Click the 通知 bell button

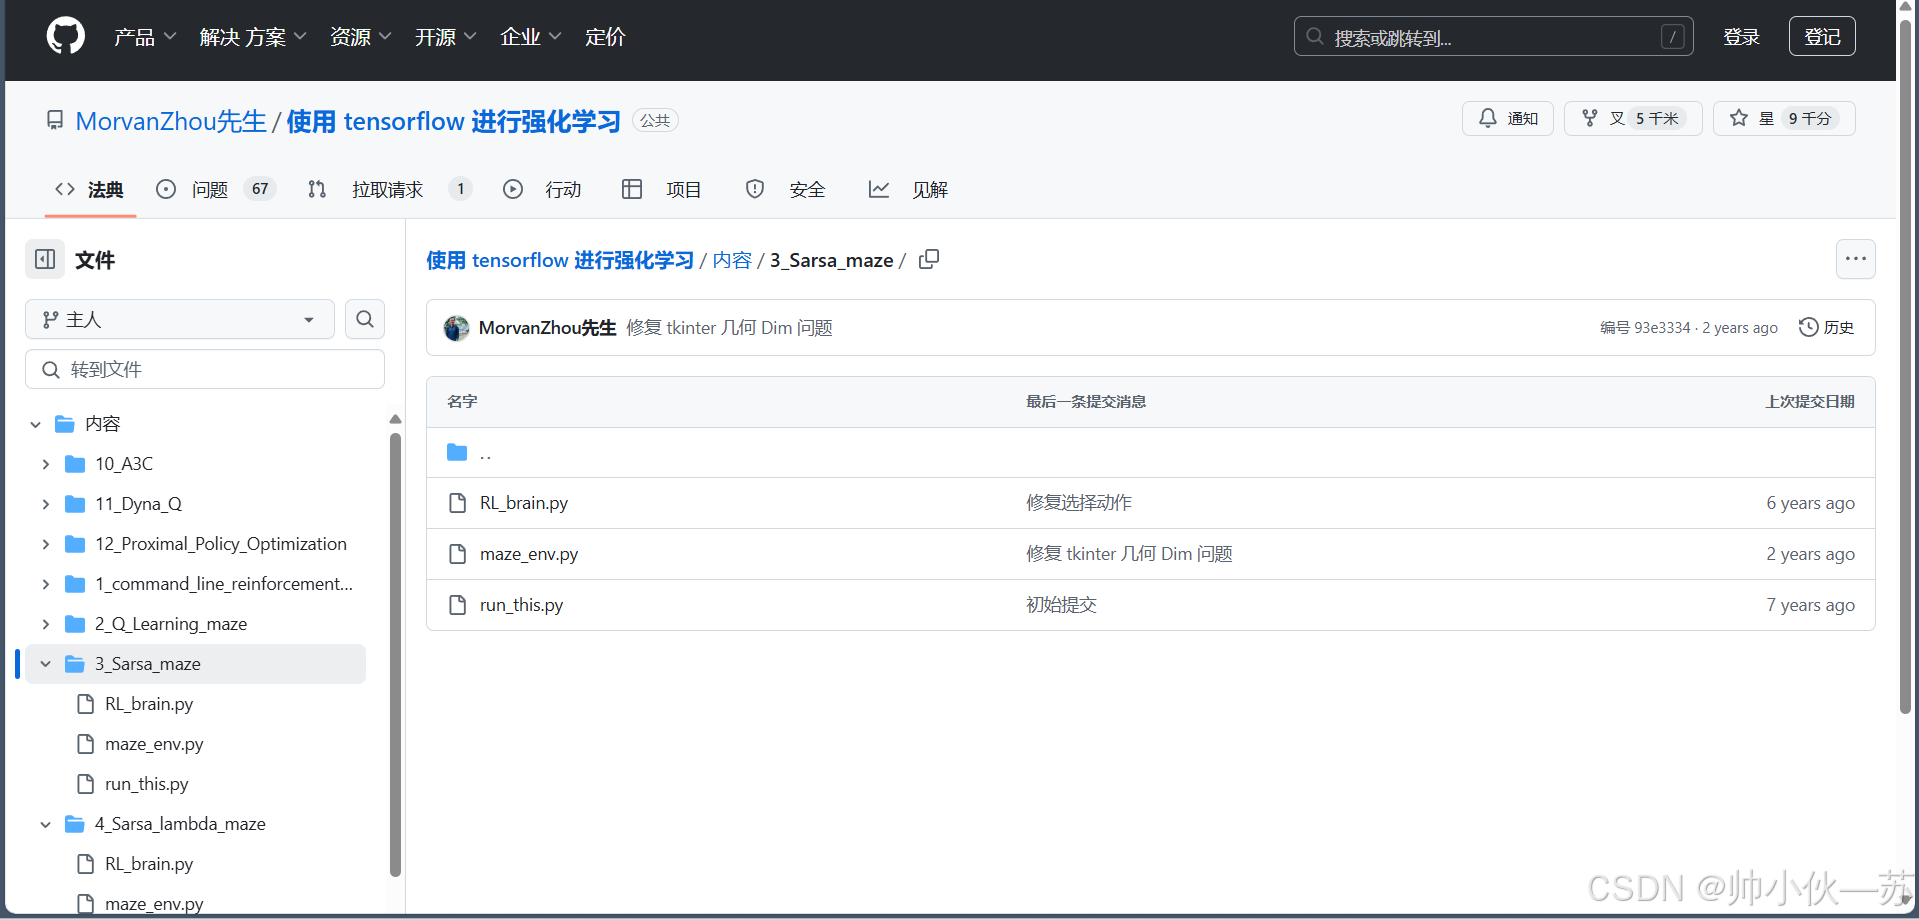pyautogui.click(x=1508, y=118)
